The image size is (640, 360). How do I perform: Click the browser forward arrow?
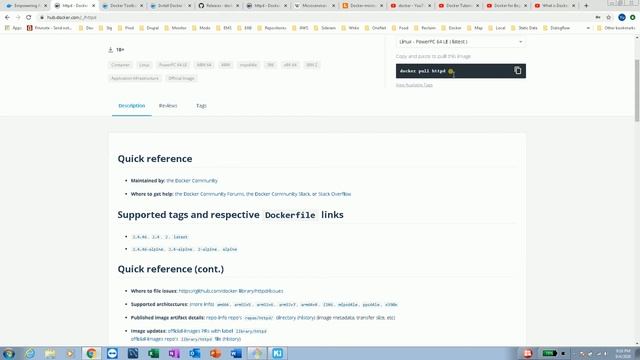pyautogui.click(x=18, y=18)
